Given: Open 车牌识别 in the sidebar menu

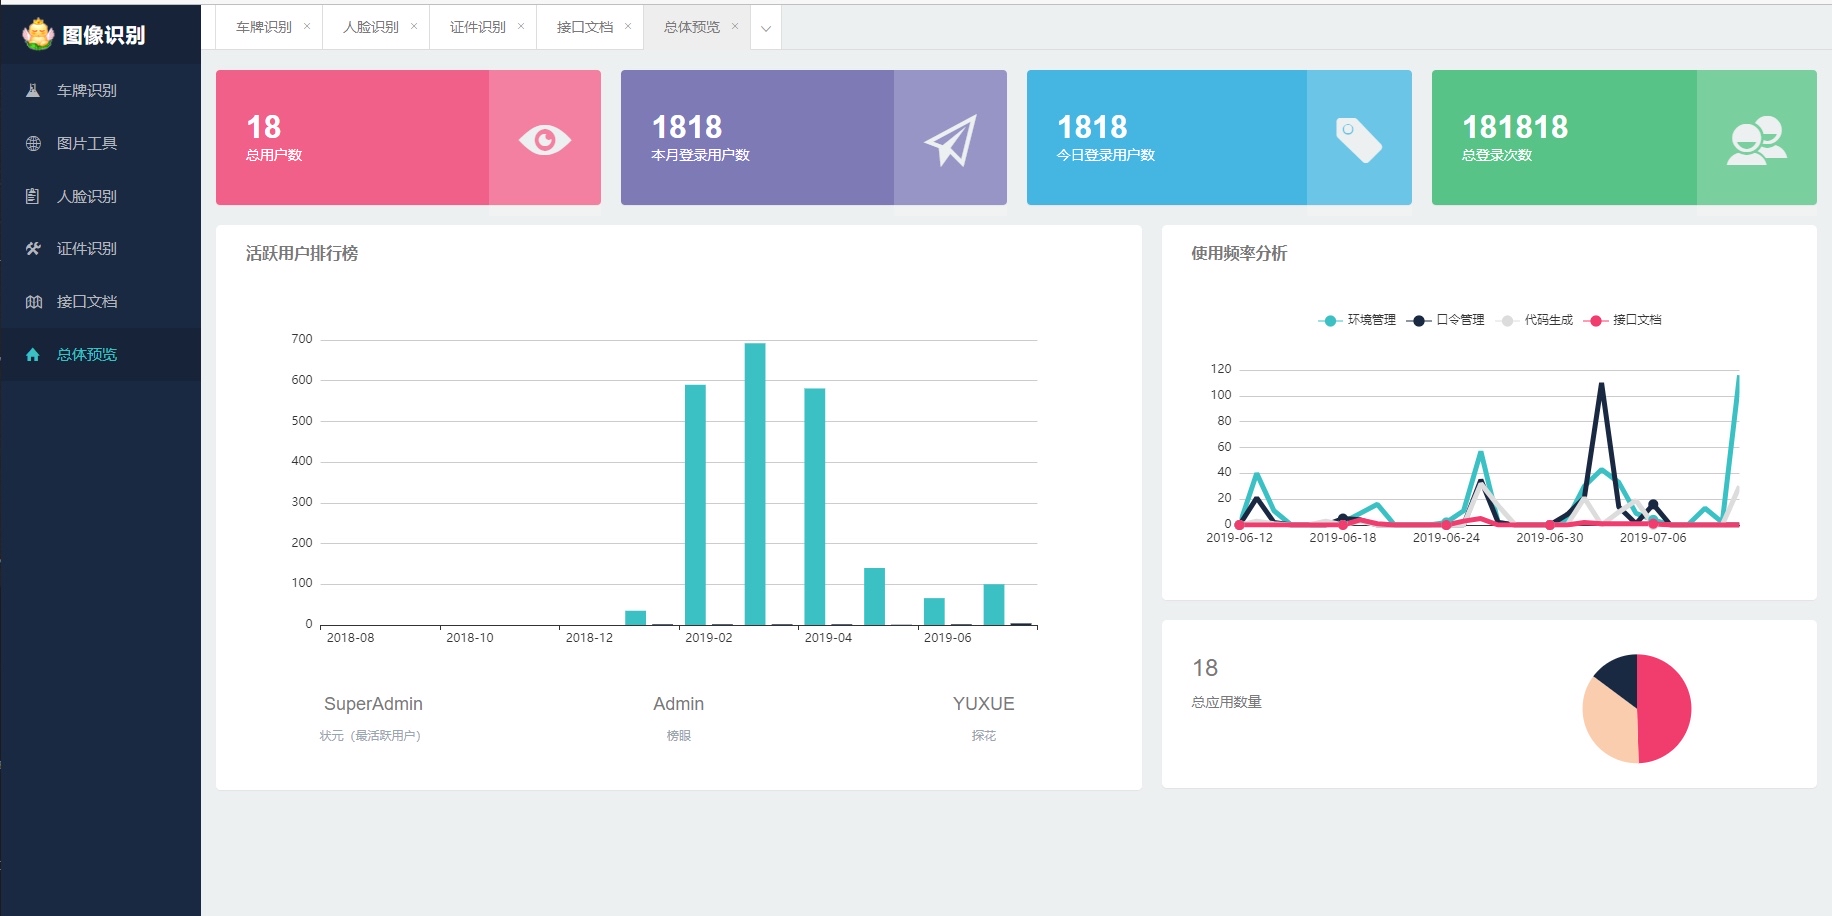Looking at the screenshot, I should point(100,90).
